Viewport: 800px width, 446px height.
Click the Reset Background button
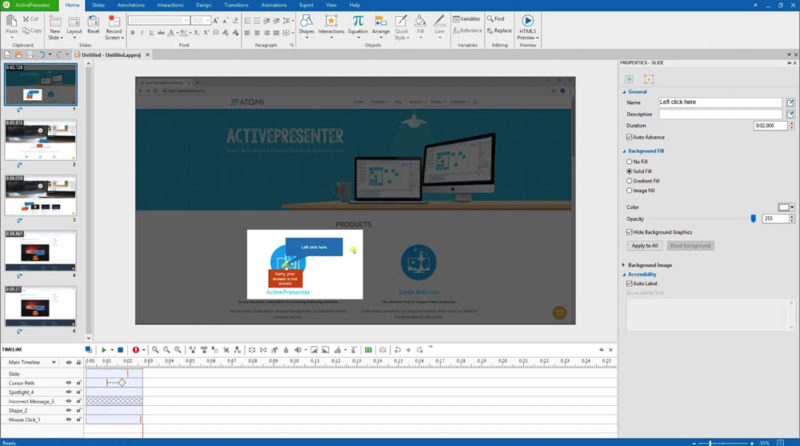pos(690,246)
